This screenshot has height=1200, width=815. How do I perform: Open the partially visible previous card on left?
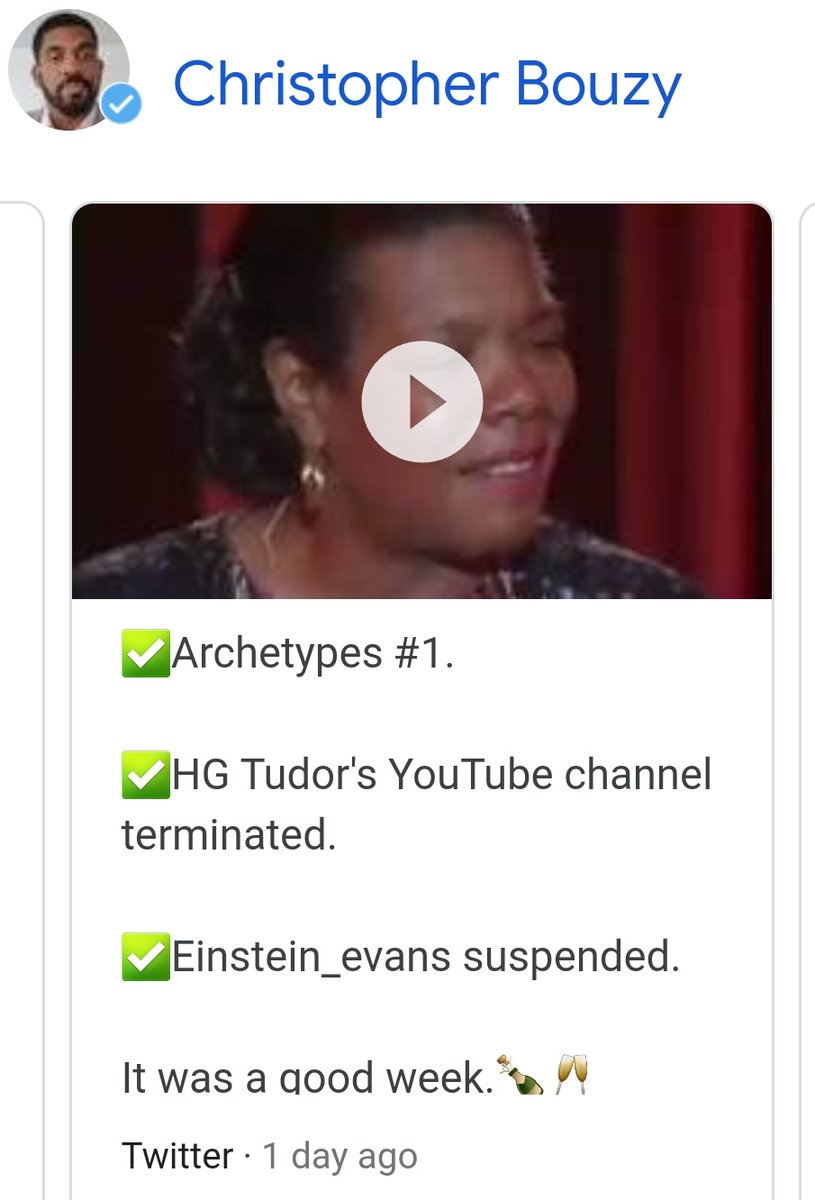(22, 700)
